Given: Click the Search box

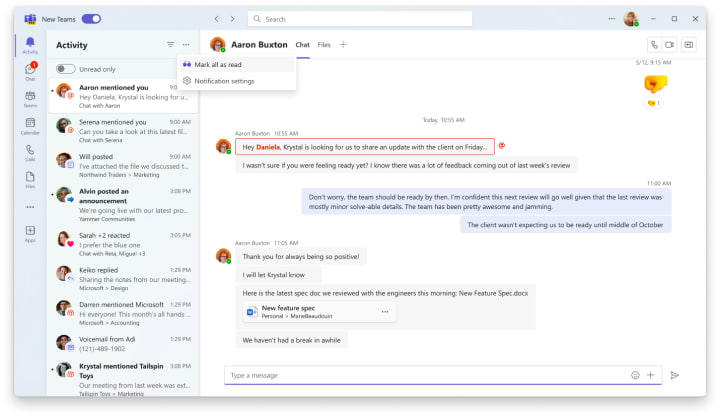Looking at the screenshot, I should tap(360, 19).
